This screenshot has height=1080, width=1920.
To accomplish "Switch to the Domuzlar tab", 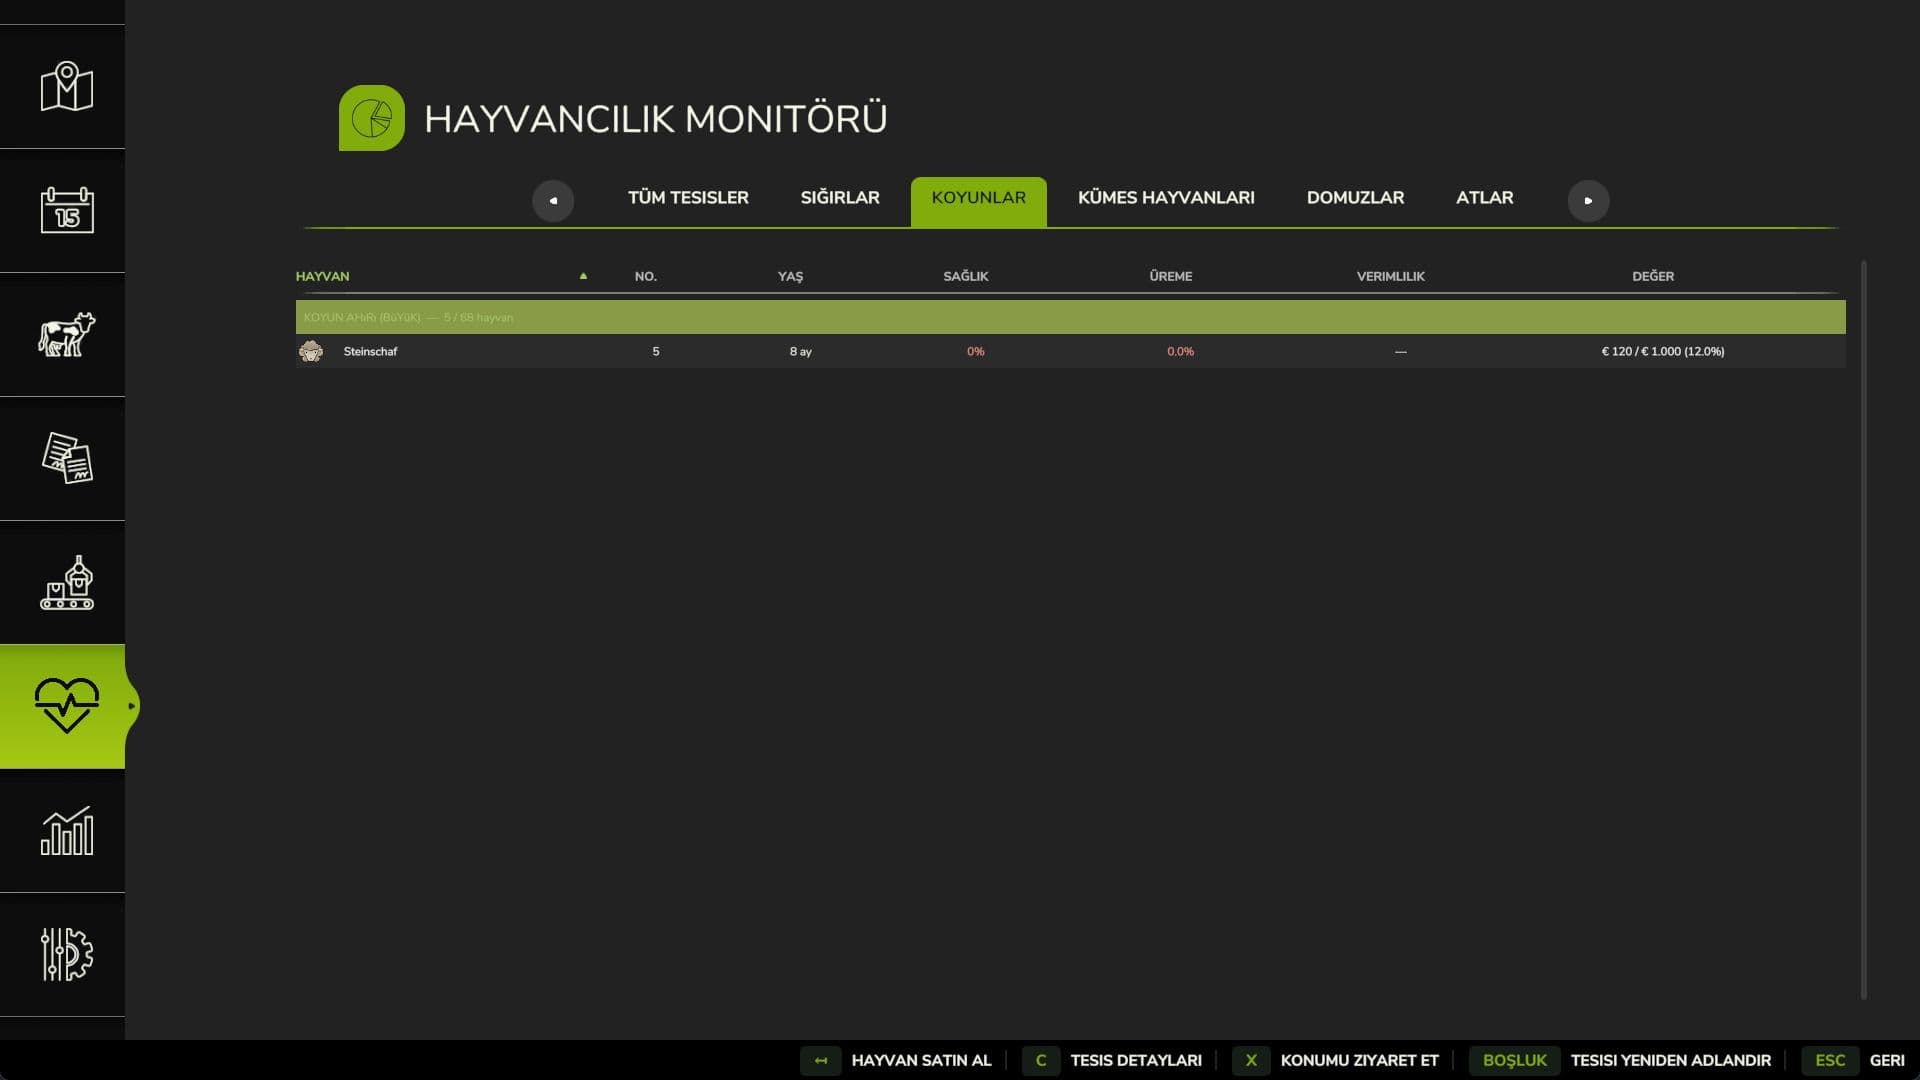I will [x=1355, y=198].
